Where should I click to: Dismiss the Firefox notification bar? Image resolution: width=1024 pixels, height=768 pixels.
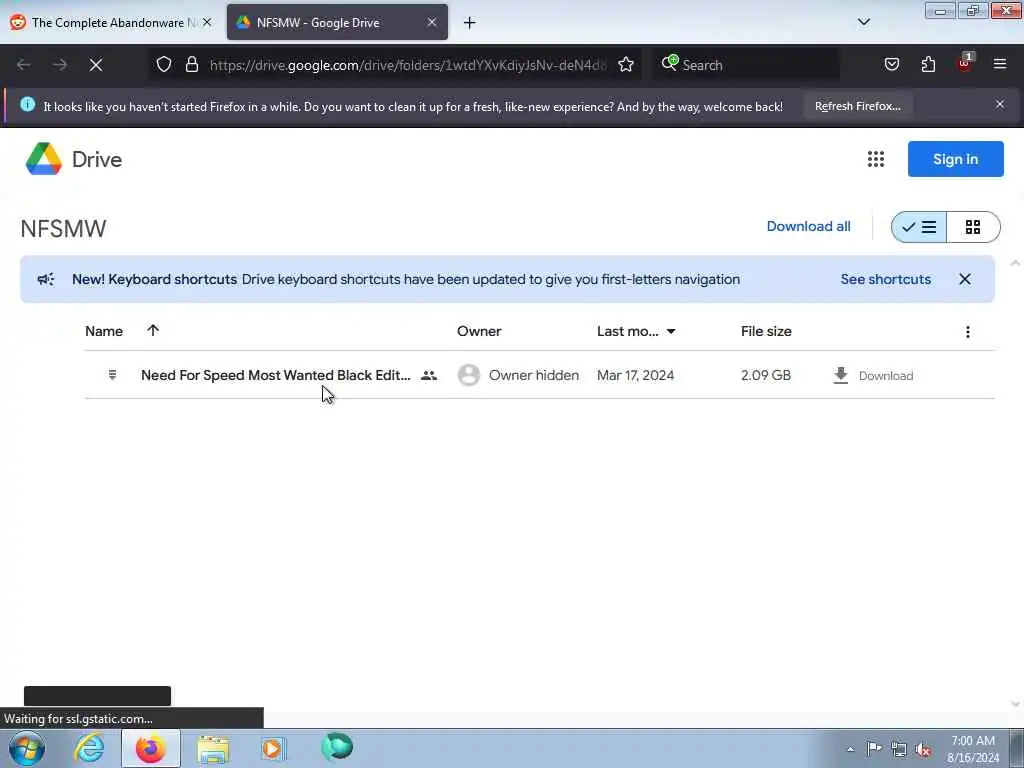(x=999, y=104)
